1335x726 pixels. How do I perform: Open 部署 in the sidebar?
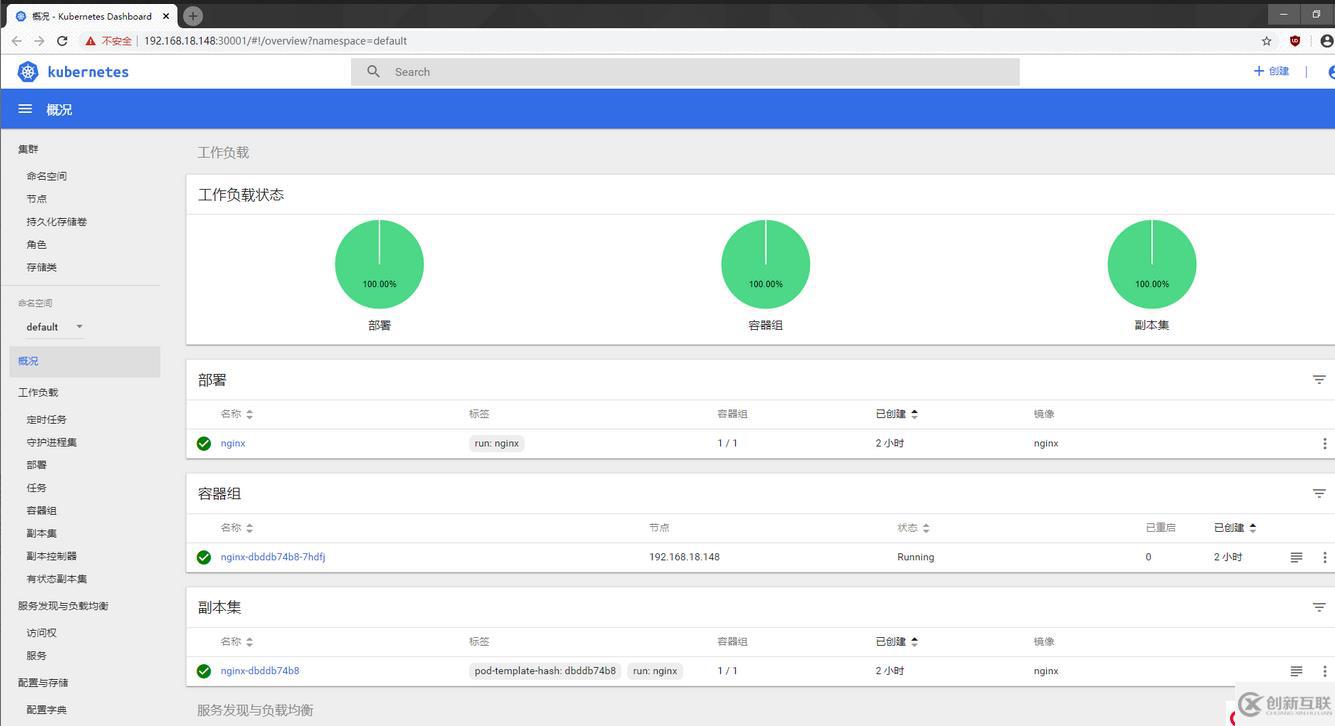pyautogui.click(x=37, y=465)
